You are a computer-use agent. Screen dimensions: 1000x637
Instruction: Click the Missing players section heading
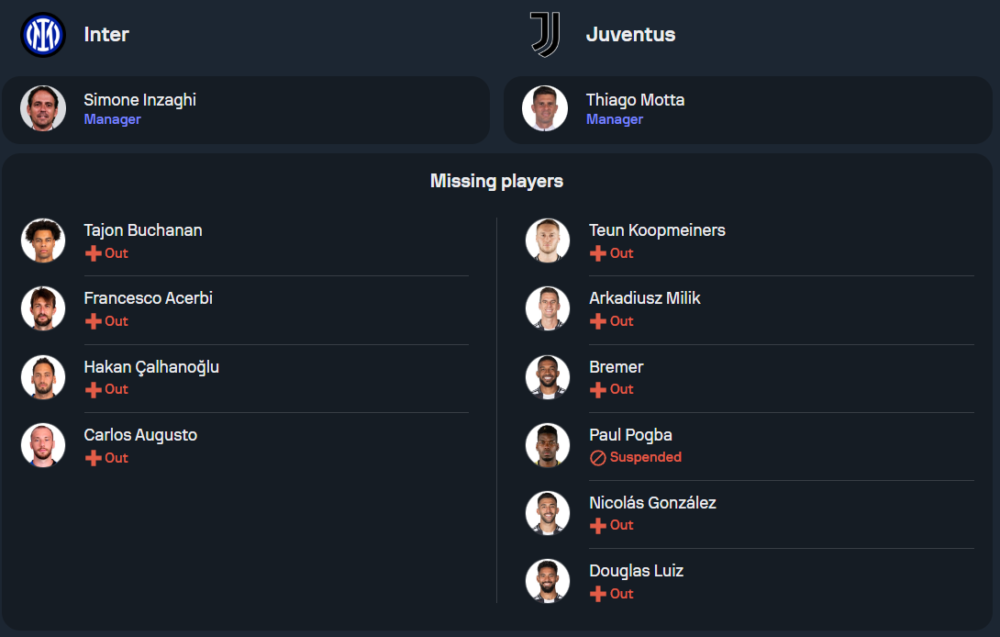497,181
